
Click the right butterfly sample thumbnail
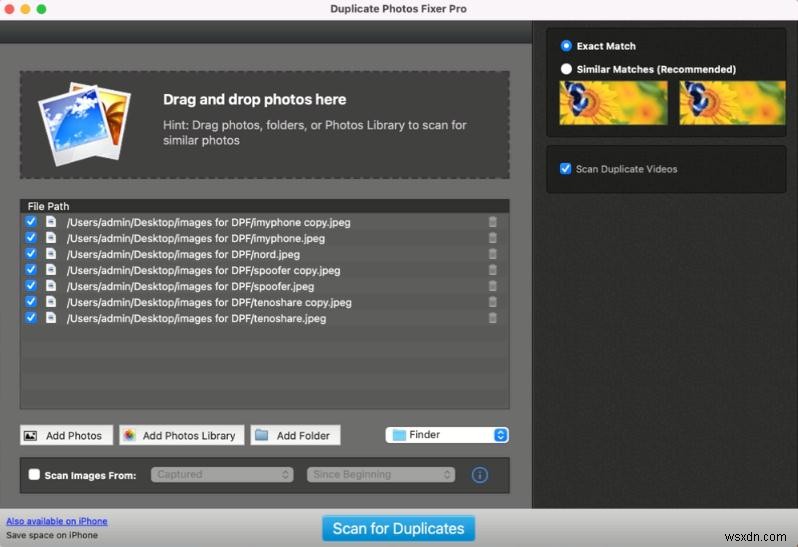(732, 103)
